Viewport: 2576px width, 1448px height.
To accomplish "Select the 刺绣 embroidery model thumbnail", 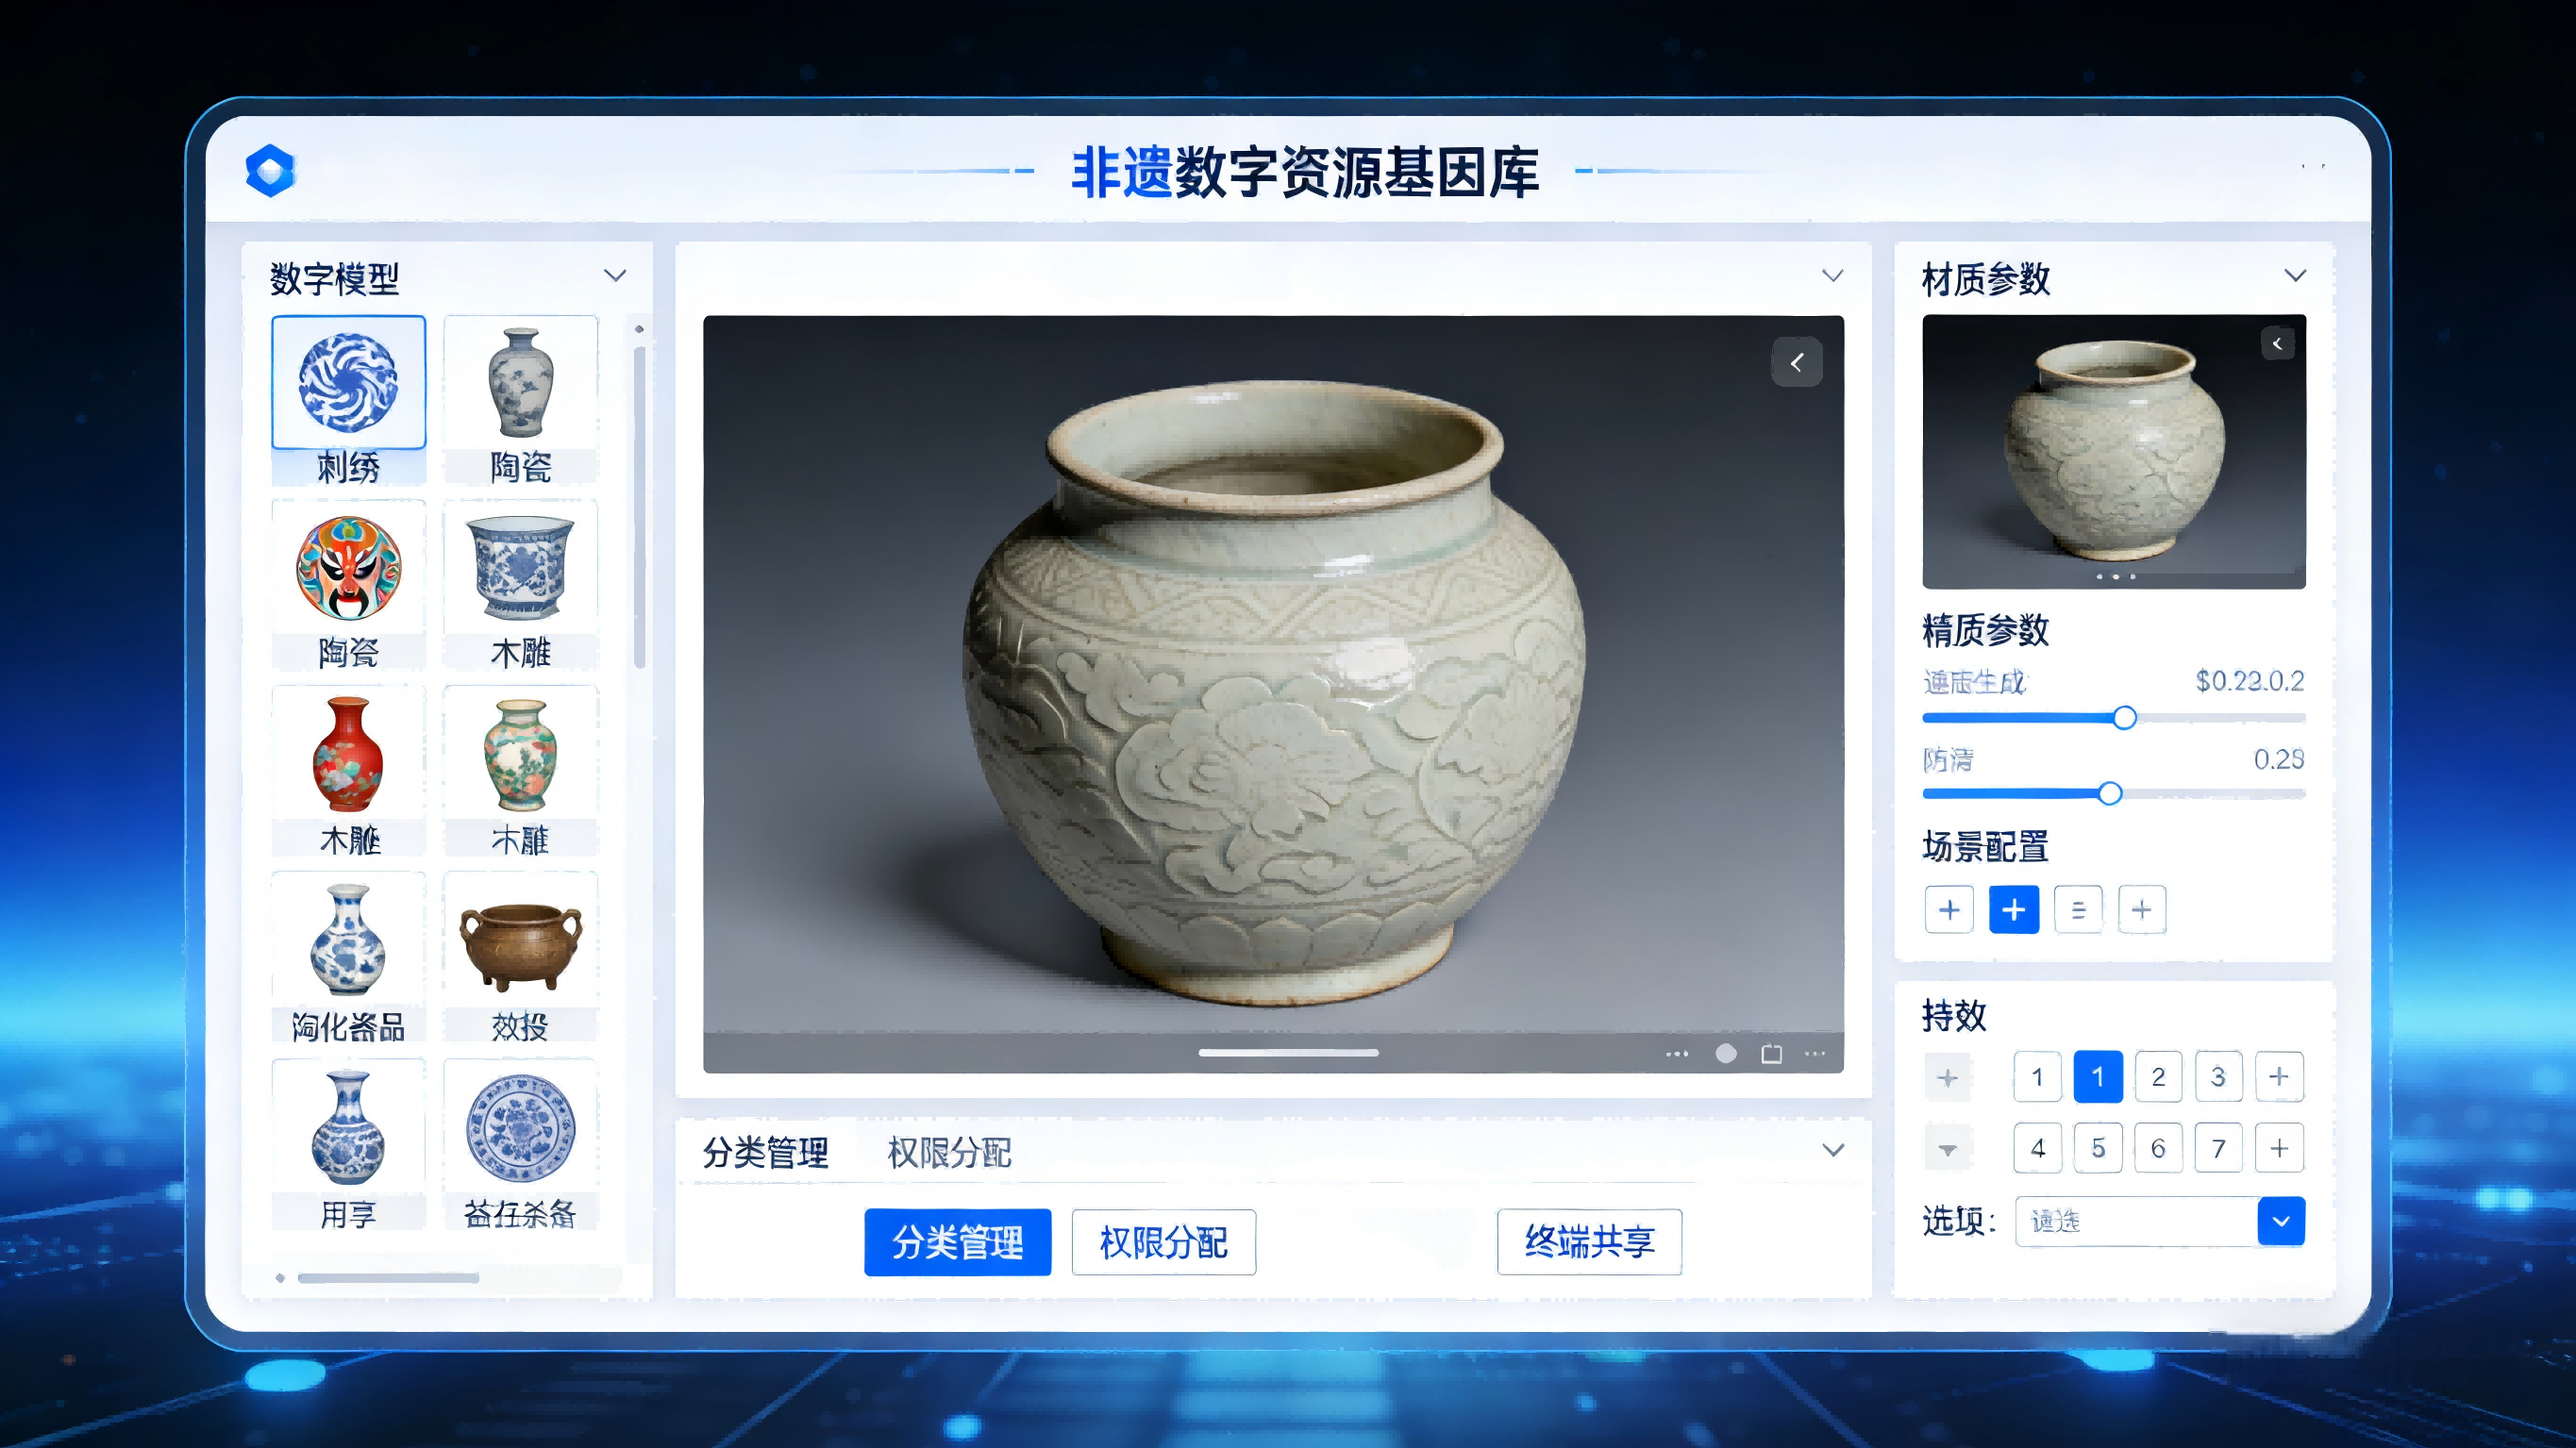I will click(347, 381).
